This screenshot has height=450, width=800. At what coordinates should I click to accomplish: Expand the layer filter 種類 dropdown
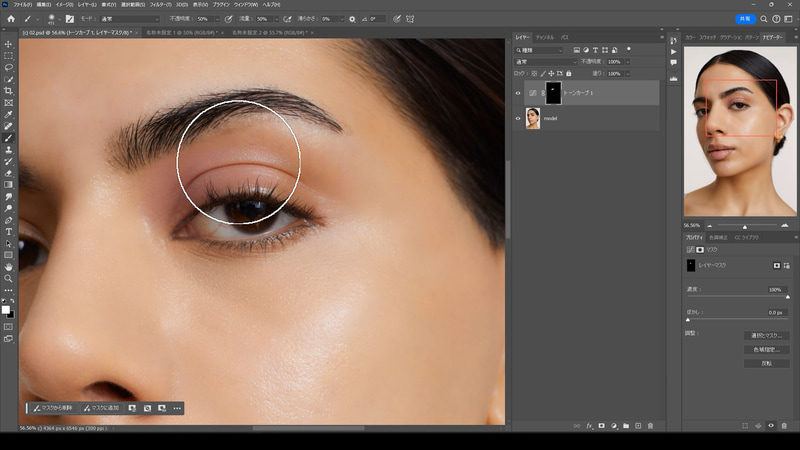tap(540, 49)
